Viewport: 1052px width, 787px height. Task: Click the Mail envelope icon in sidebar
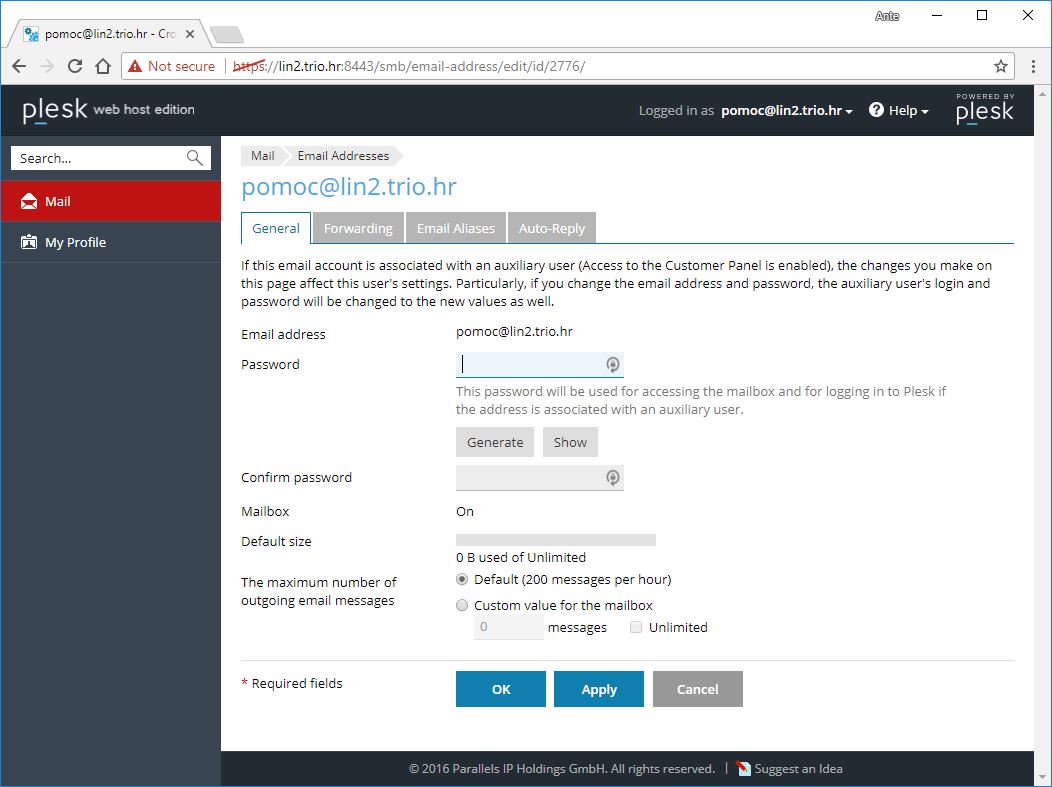coord(29,201)
